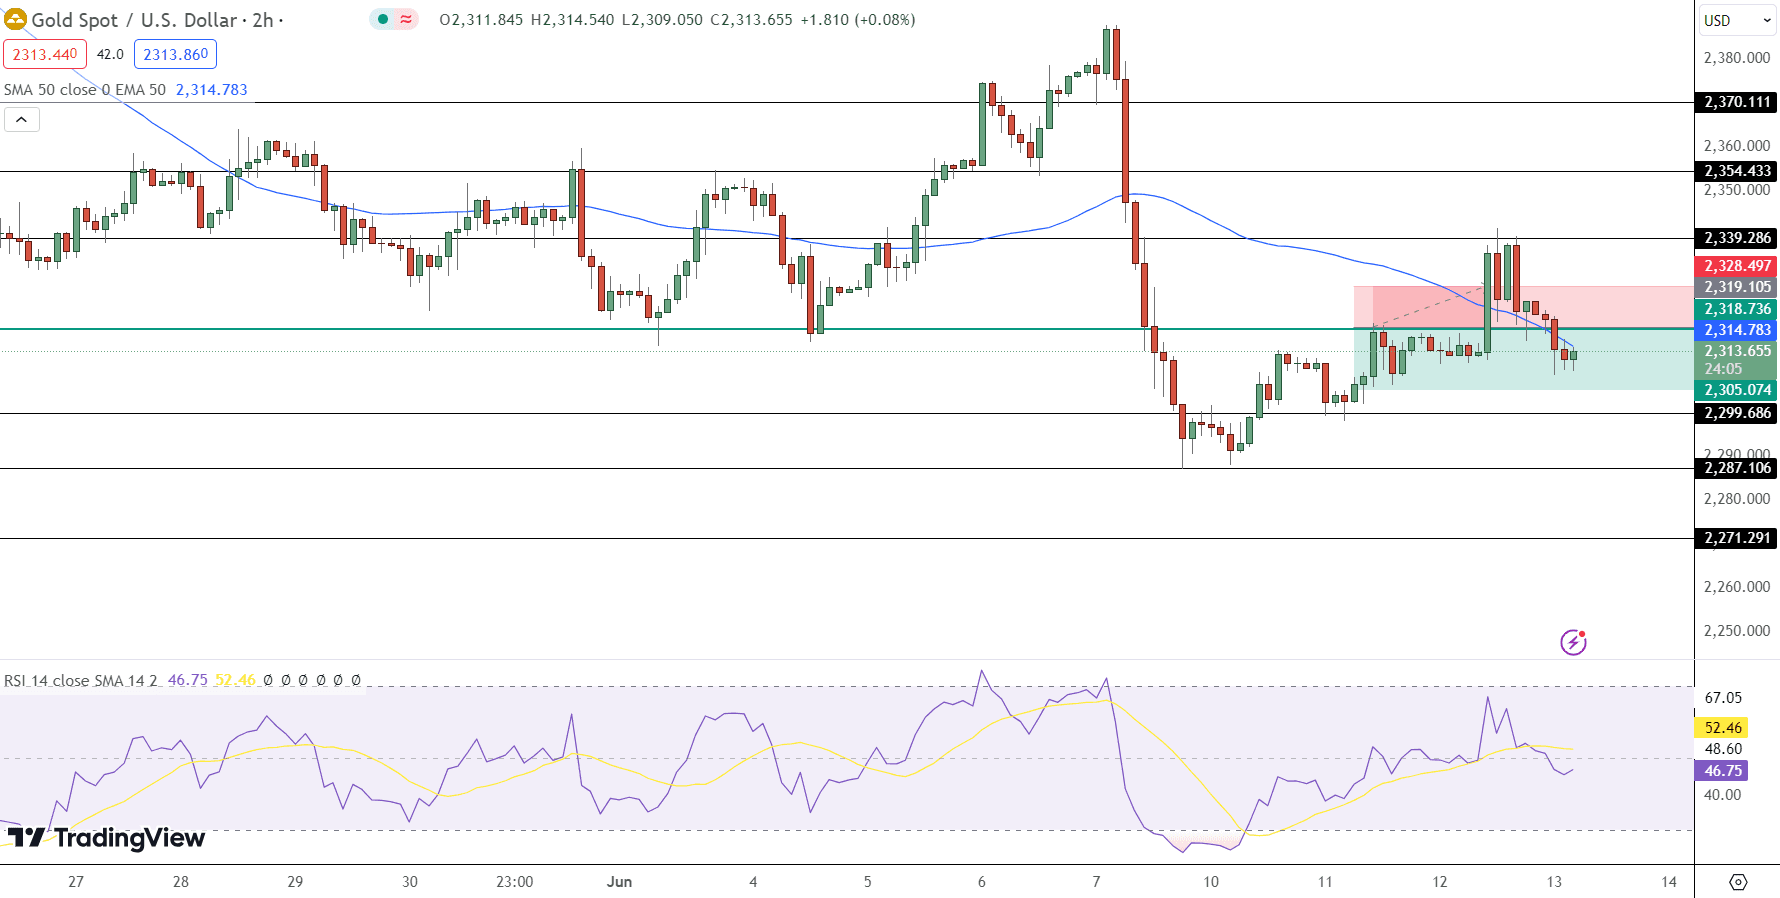Click the current price 2,313.655 label
The width and height of the screenshot is (1780, 898).
click(x=1737, y=351)
